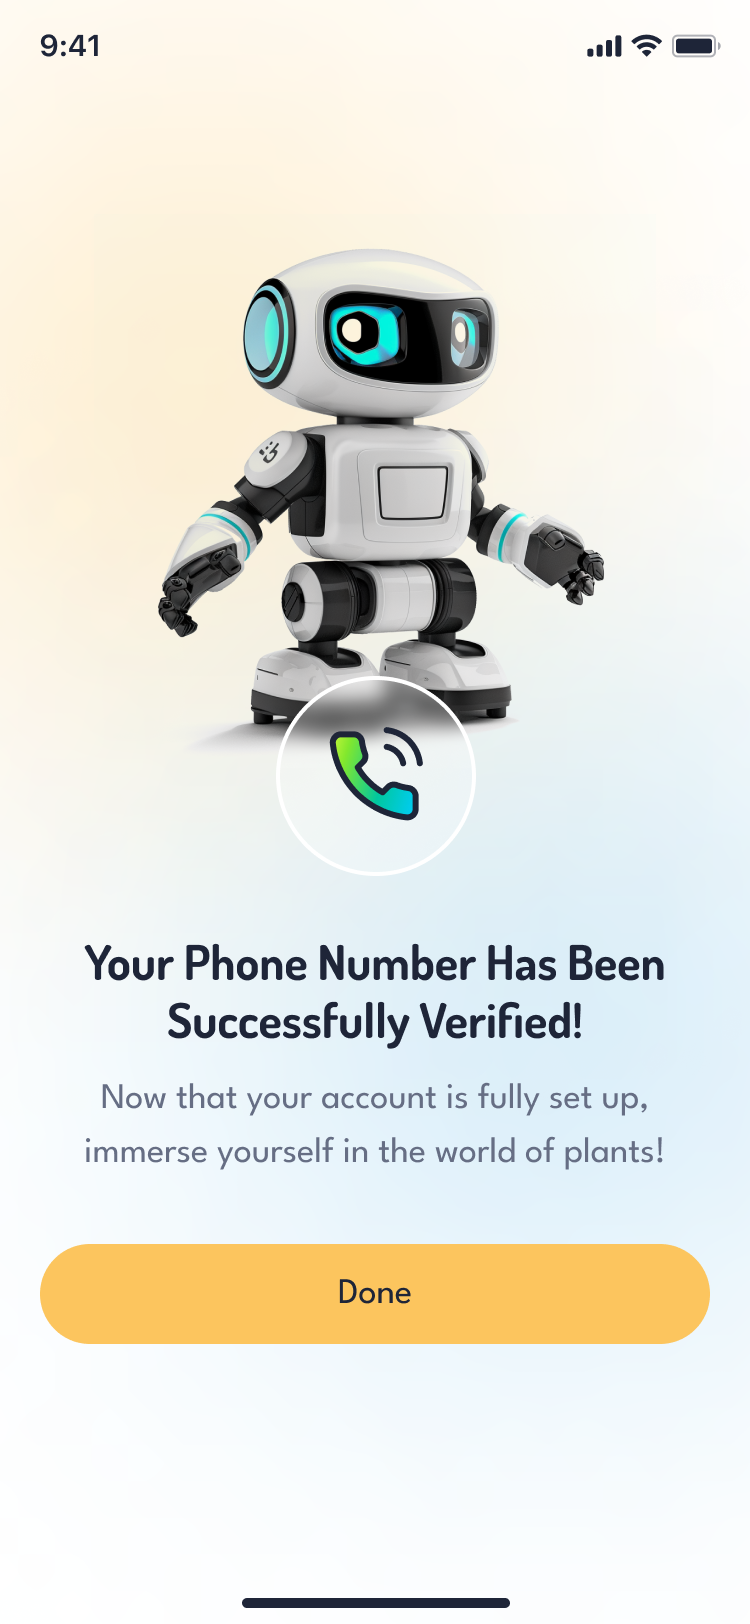Click the green phone call icon
The height and width of the screenshot is (1624, 750).
[x=376, y=775]
